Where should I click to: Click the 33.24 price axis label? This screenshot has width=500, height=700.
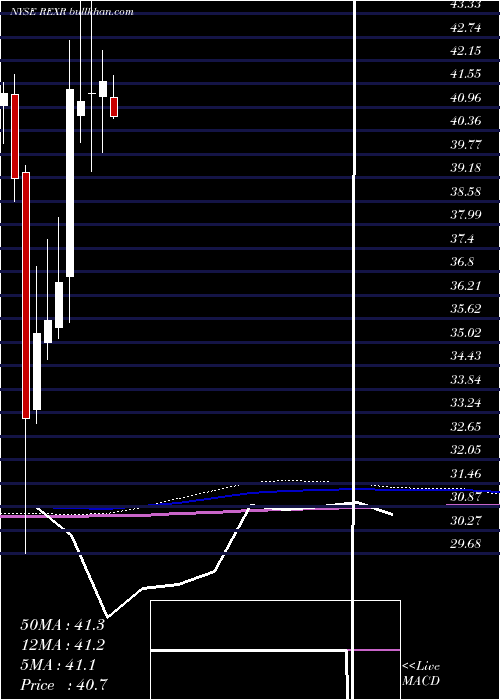click(466, 402)
